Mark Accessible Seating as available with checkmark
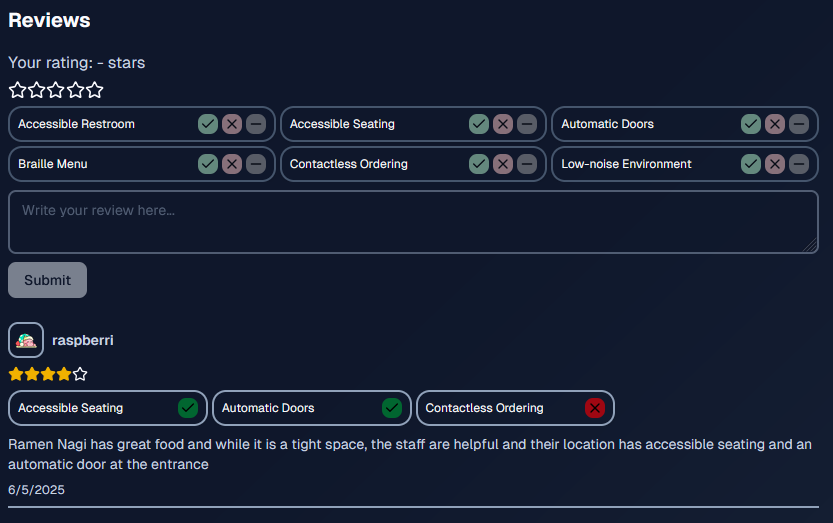Screen dimensions: 833x523 click(479, 124)
